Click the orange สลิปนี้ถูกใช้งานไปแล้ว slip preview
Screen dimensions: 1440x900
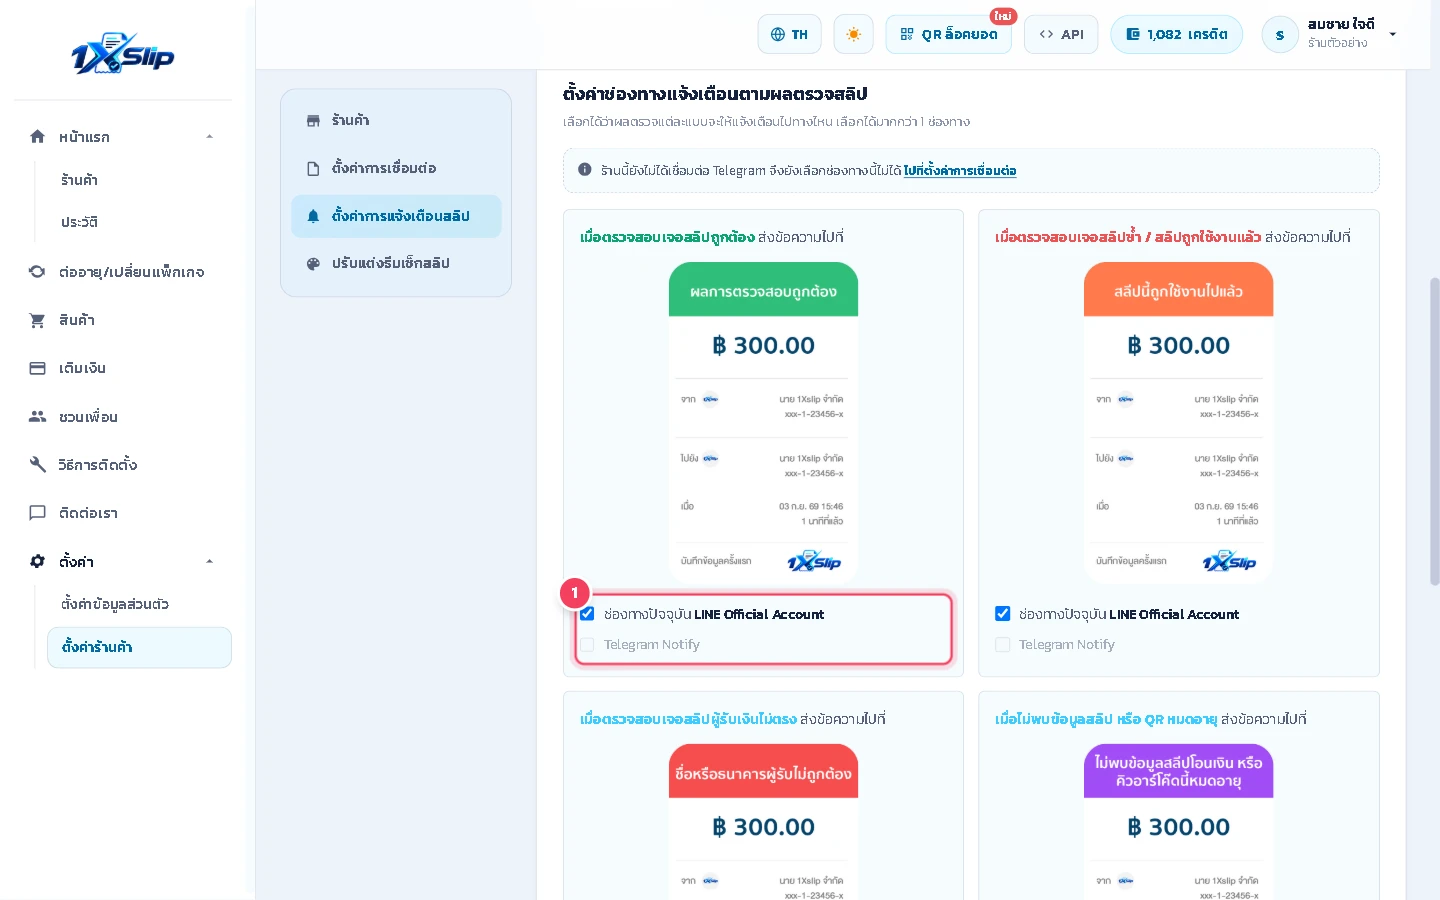[x=1178, y=423]
